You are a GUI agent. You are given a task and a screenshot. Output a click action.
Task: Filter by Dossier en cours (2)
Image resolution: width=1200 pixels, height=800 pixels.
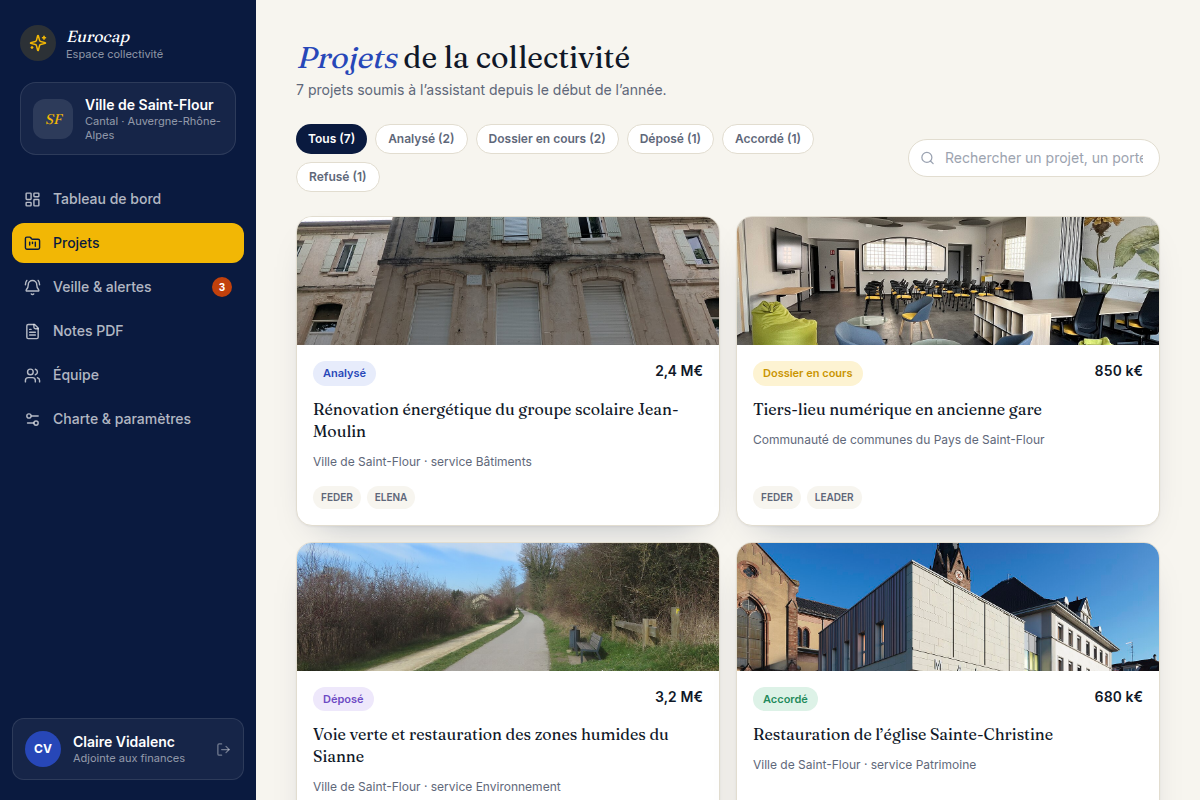click(547, 139)
